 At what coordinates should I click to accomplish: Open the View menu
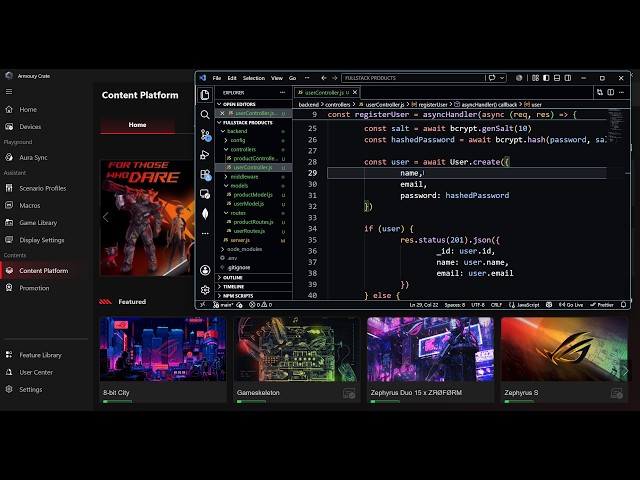[x=276, y=78]
